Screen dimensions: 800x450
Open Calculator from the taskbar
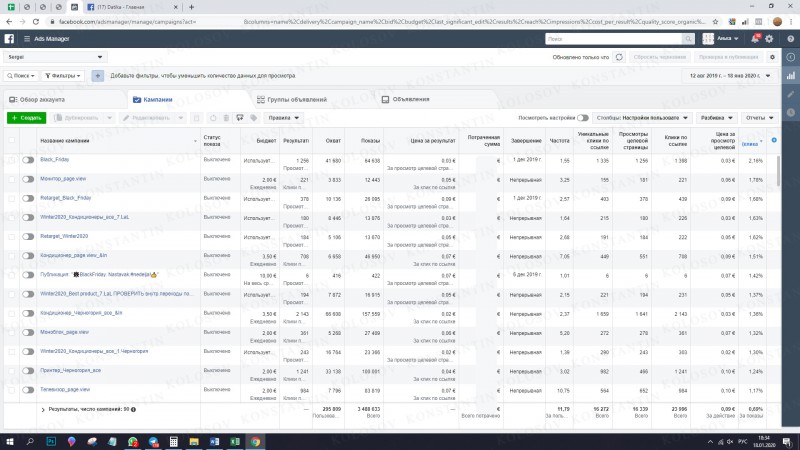(x=173, y=441)
